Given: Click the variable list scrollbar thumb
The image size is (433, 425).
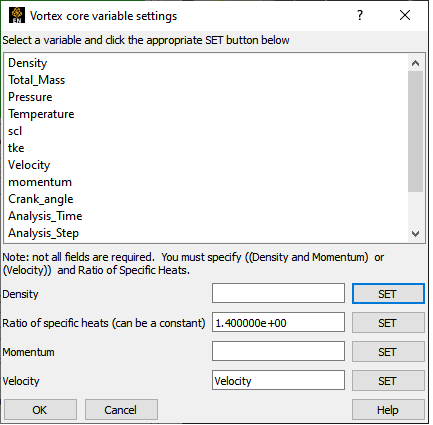Looking at the screenshot, I should [x=415, y=131].
